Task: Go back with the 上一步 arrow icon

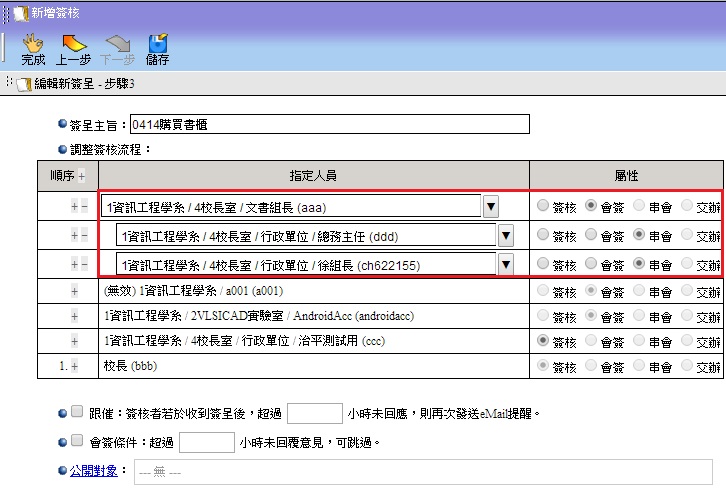Action: click(74, 43)
